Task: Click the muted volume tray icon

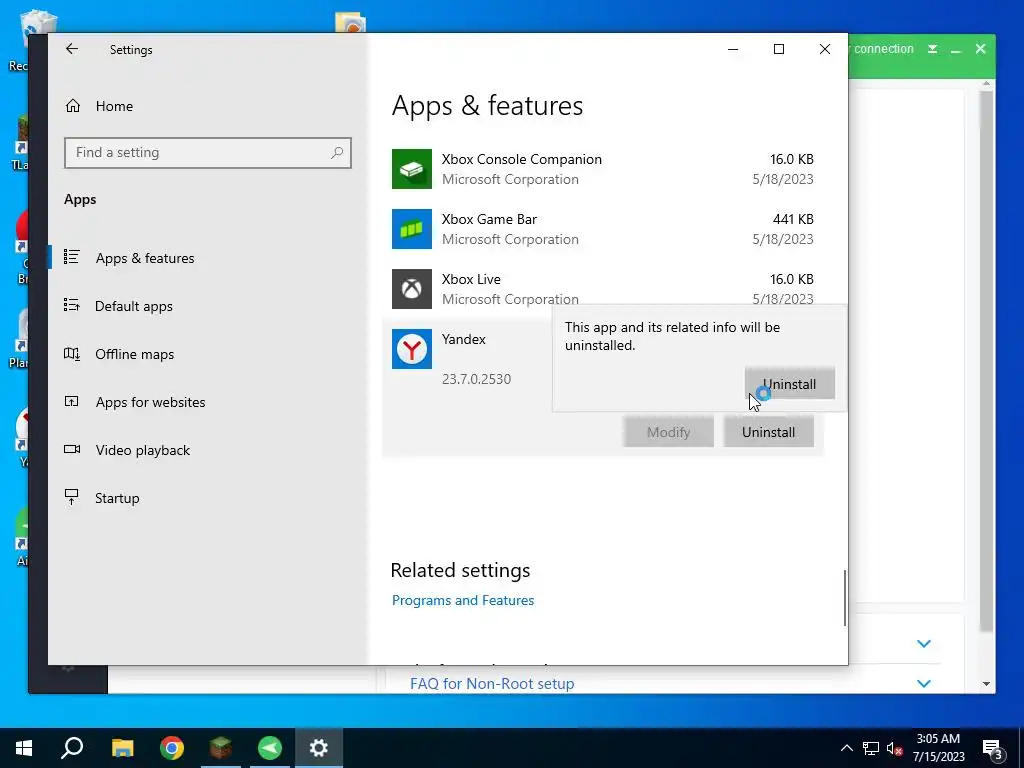Action: (895, 749)
